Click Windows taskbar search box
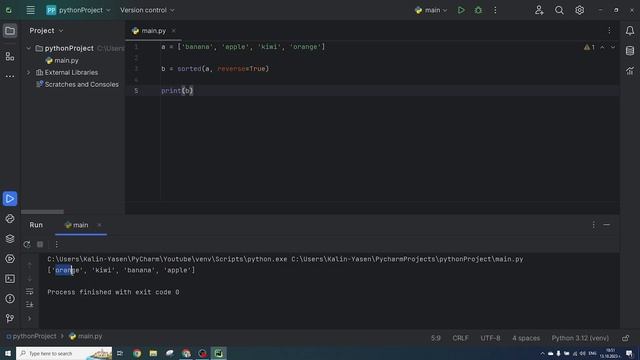This screenshot has width=640, height=360. tap(64, 353)
